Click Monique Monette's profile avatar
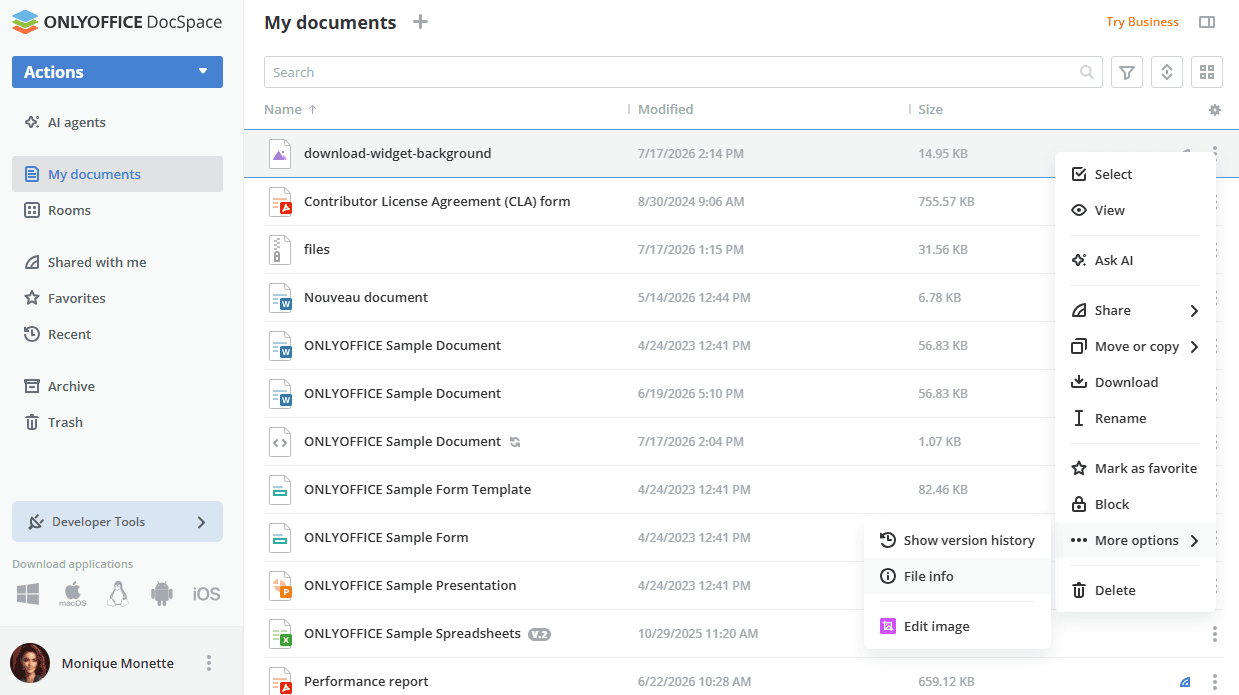 tap(30, 663)
